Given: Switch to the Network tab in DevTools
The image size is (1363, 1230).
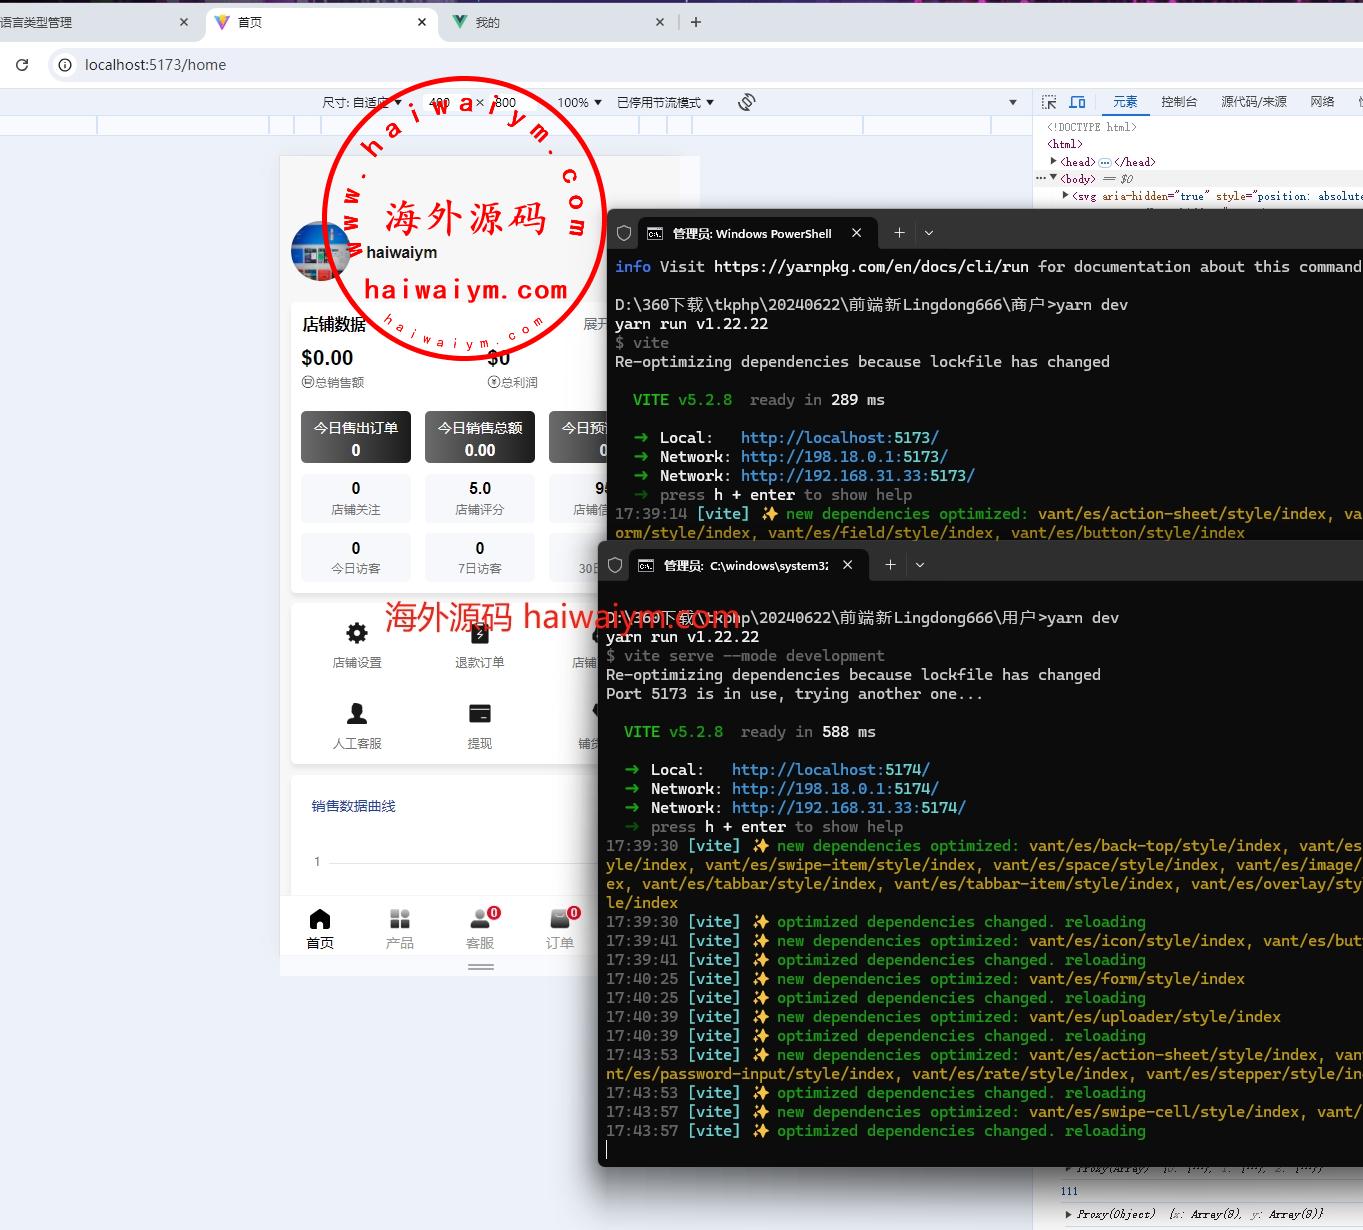Looking at the screenshot, I should pyautogui.click(x=1322, y=102).
